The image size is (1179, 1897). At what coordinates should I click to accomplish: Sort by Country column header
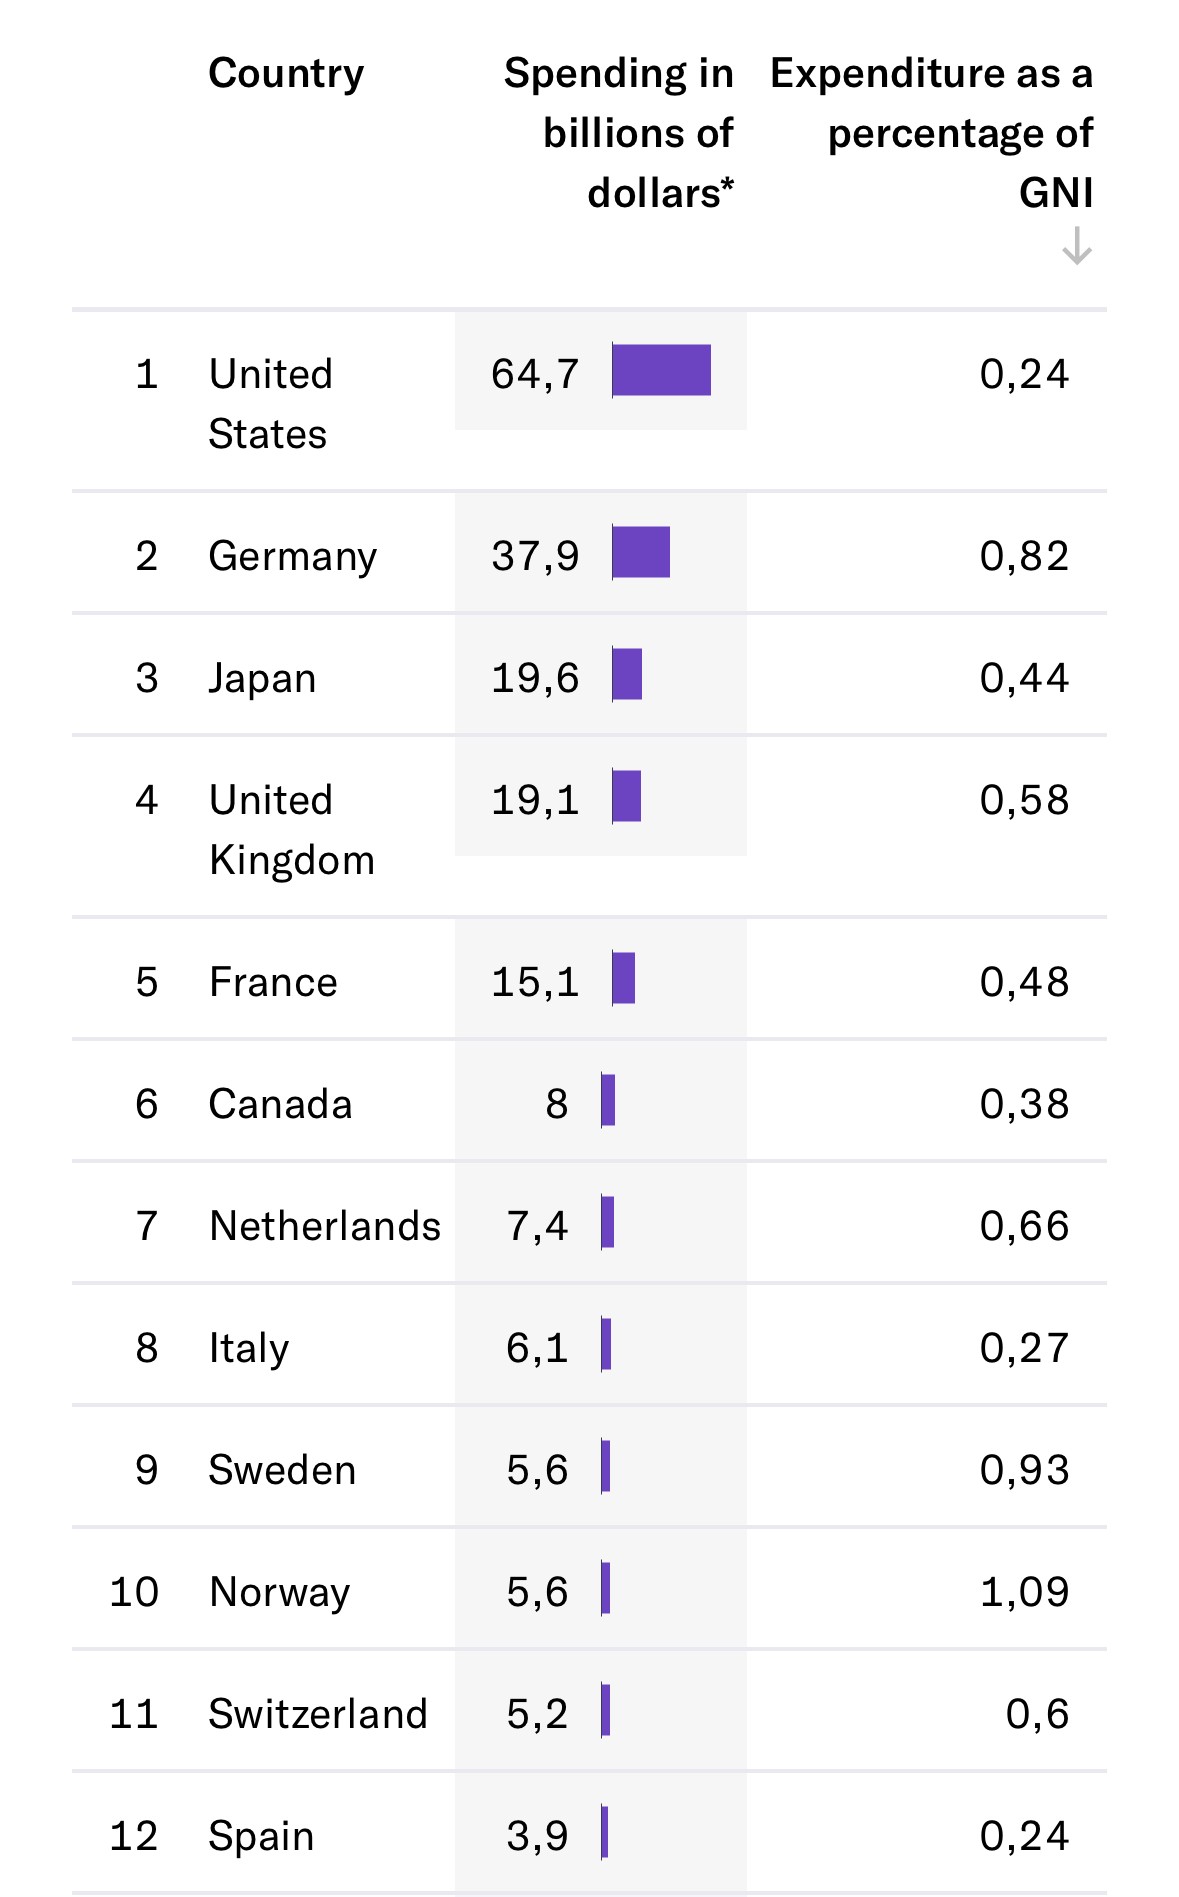click(x=286, y=74)
